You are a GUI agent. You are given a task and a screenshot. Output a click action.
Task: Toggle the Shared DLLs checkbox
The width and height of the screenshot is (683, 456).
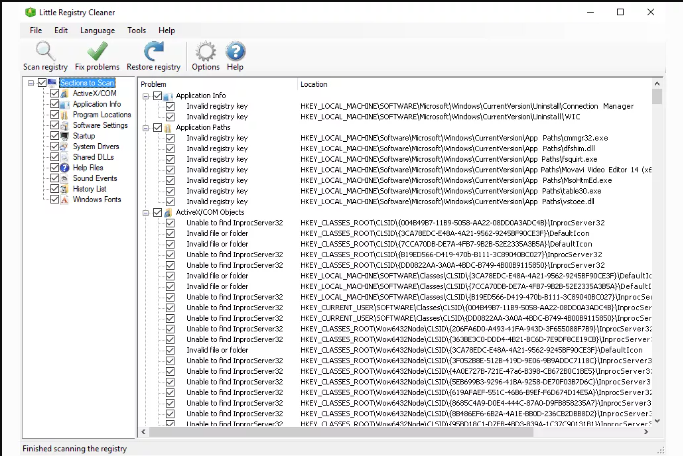pyautogui.click(x=54, y=157)
